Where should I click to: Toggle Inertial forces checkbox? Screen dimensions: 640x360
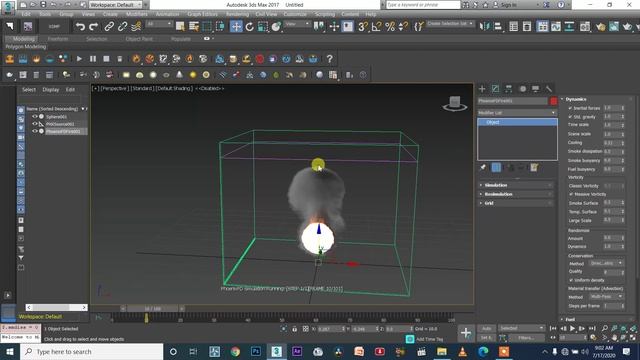[x=570, y=108]
